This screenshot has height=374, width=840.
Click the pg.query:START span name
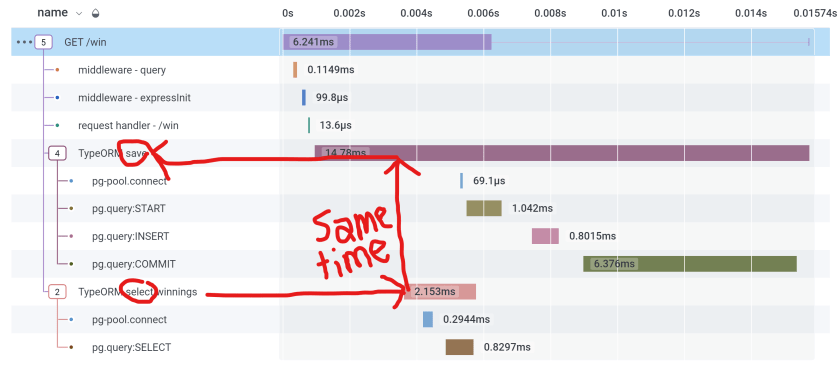click(x=129, y=208)
